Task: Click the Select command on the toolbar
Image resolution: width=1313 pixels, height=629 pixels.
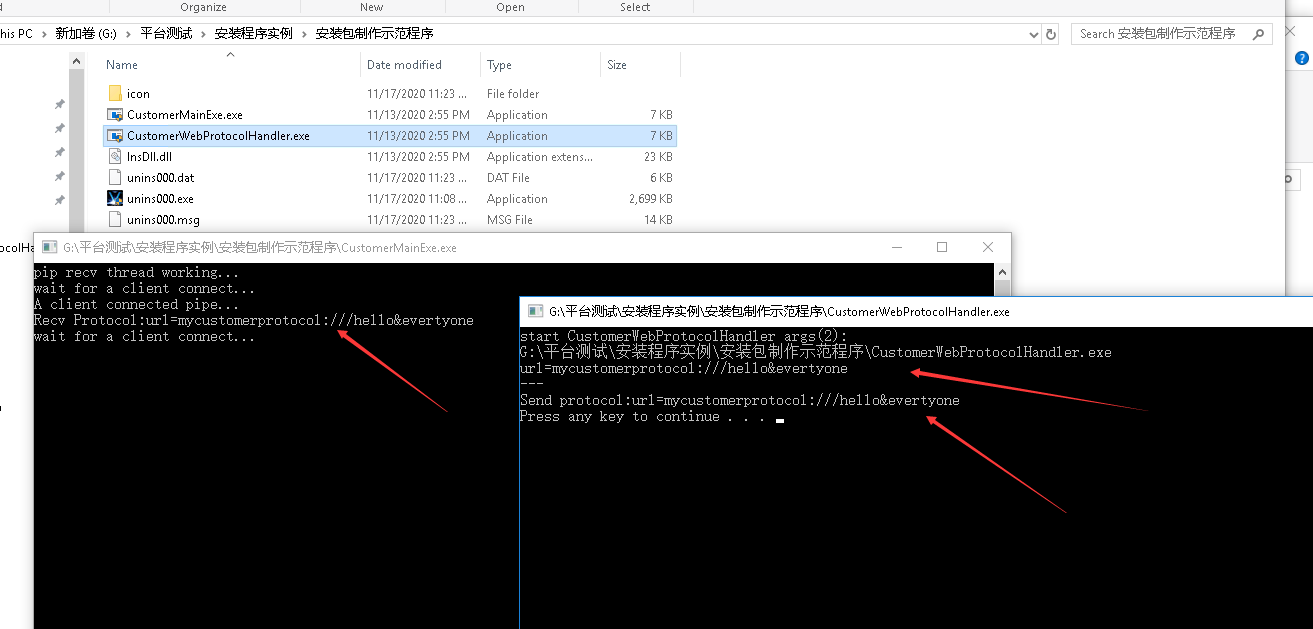Action: point(635,7)
